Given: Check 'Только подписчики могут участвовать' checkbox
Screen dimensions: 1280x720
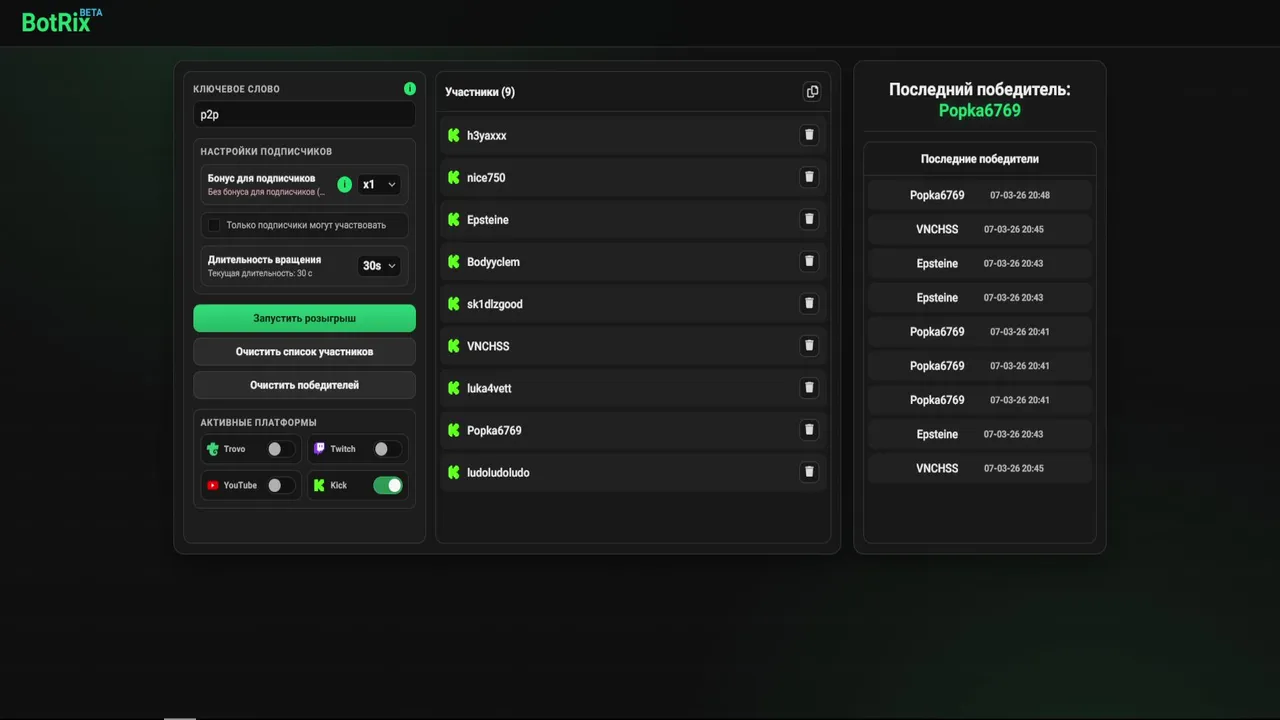Looking at the screenshot, I should [214, 225].
